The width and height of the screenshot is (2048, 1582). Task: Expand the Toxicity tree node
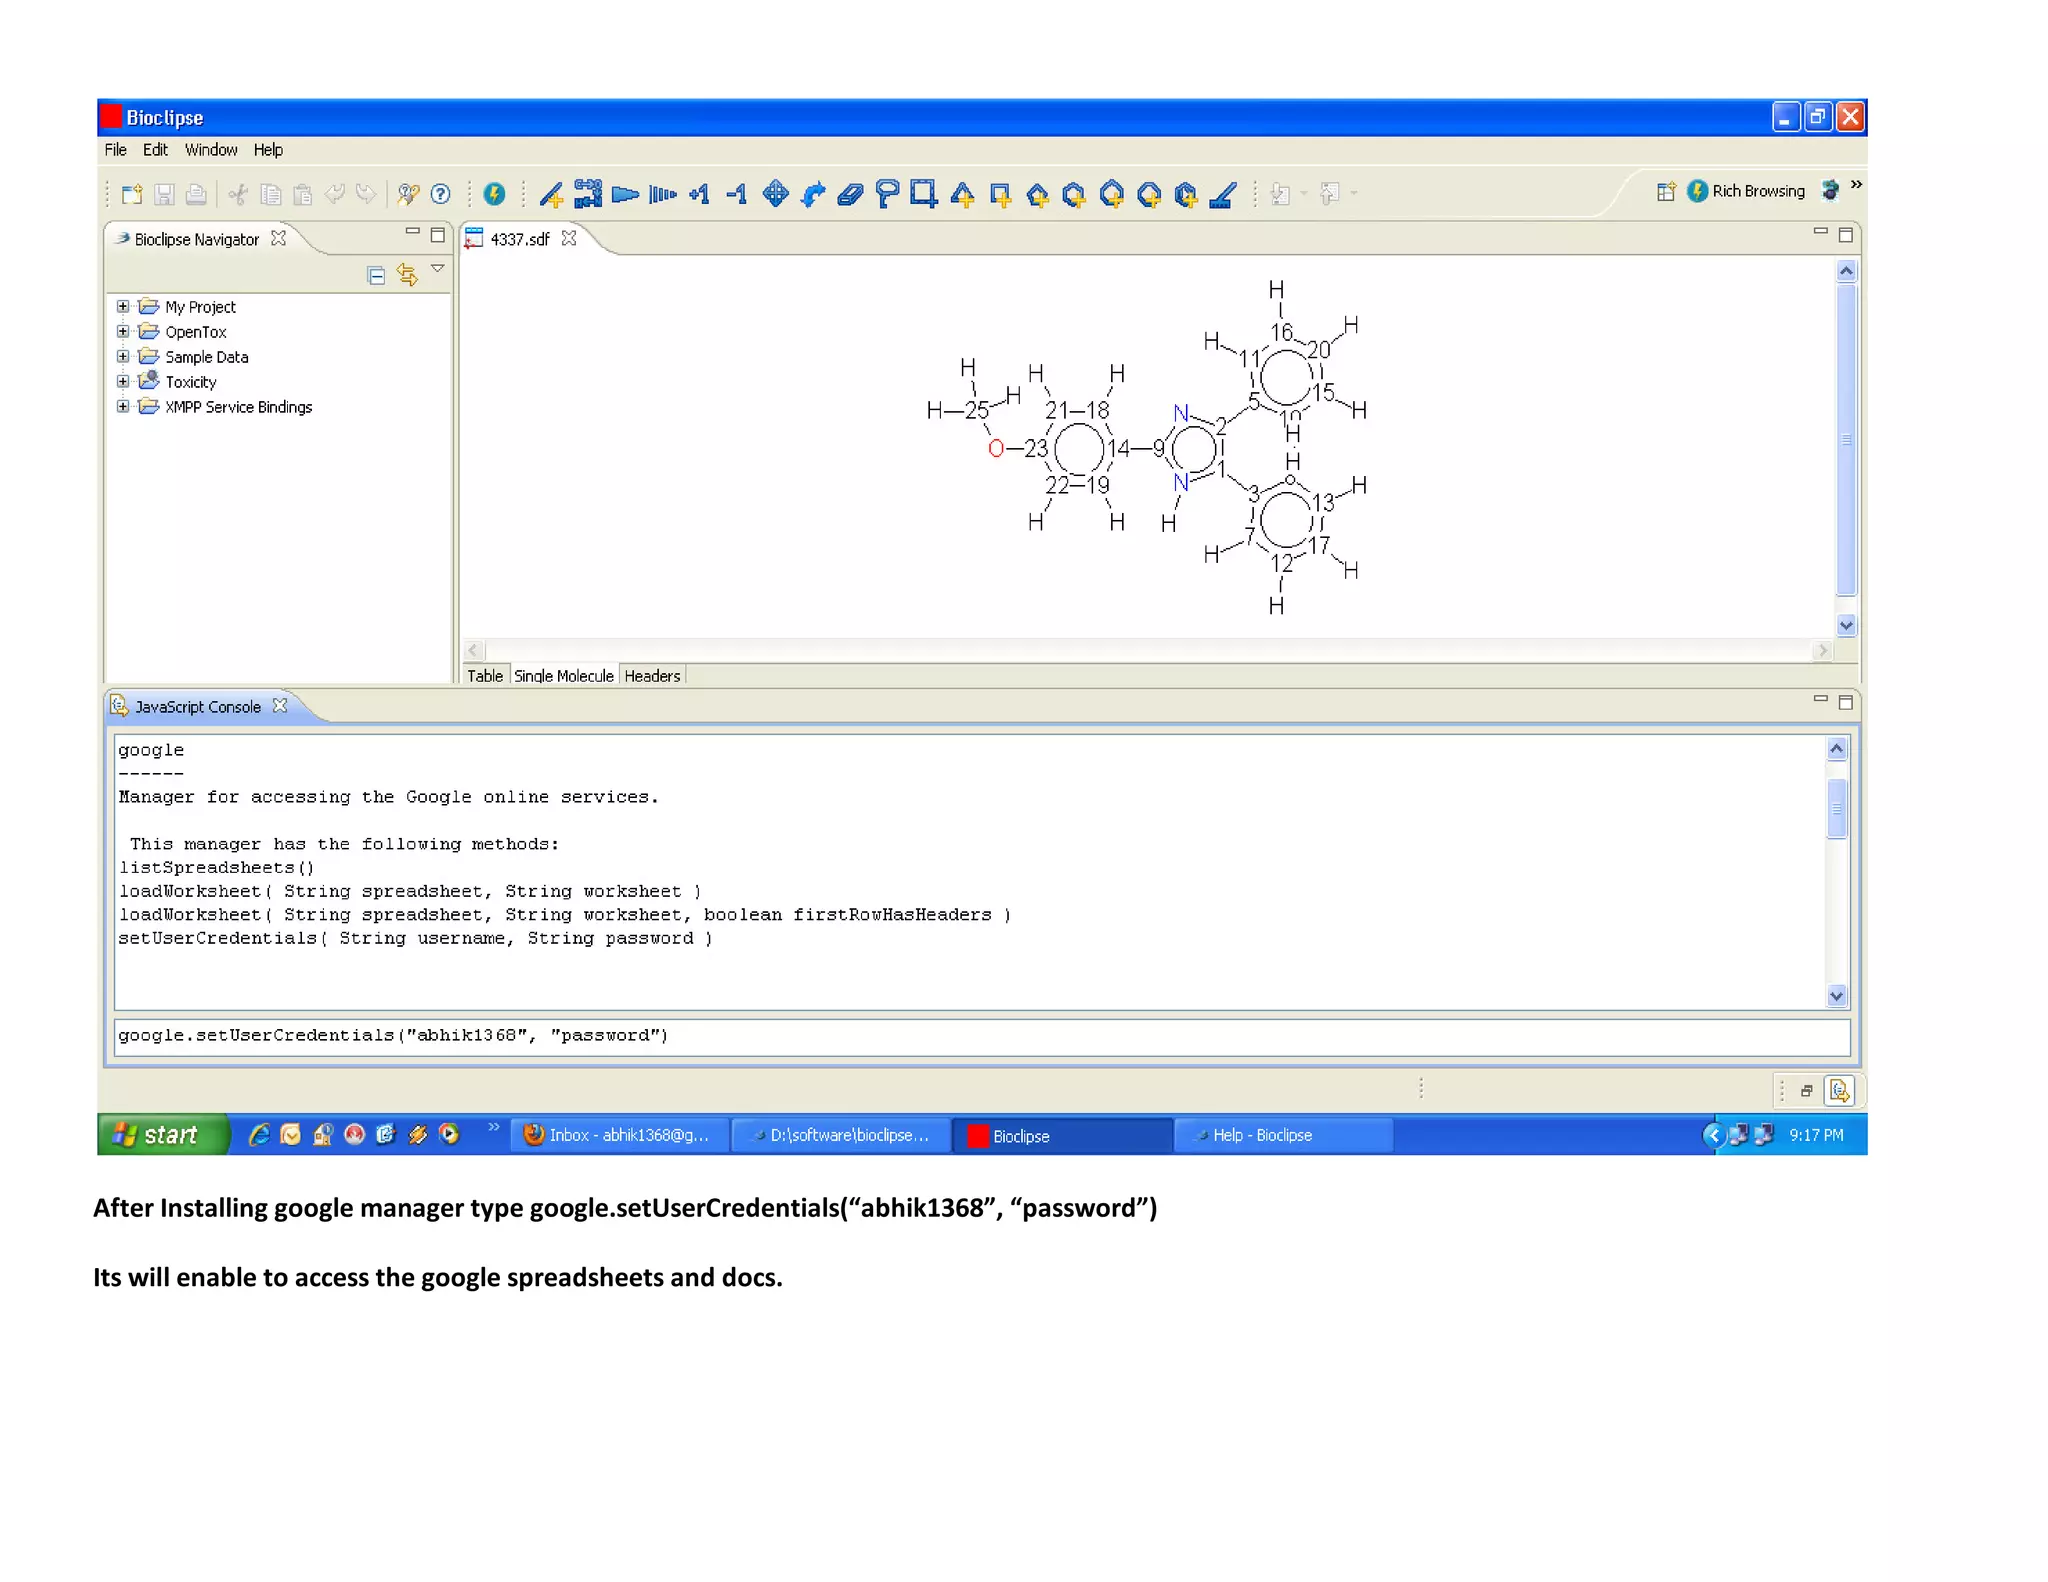tap(123, 382)
